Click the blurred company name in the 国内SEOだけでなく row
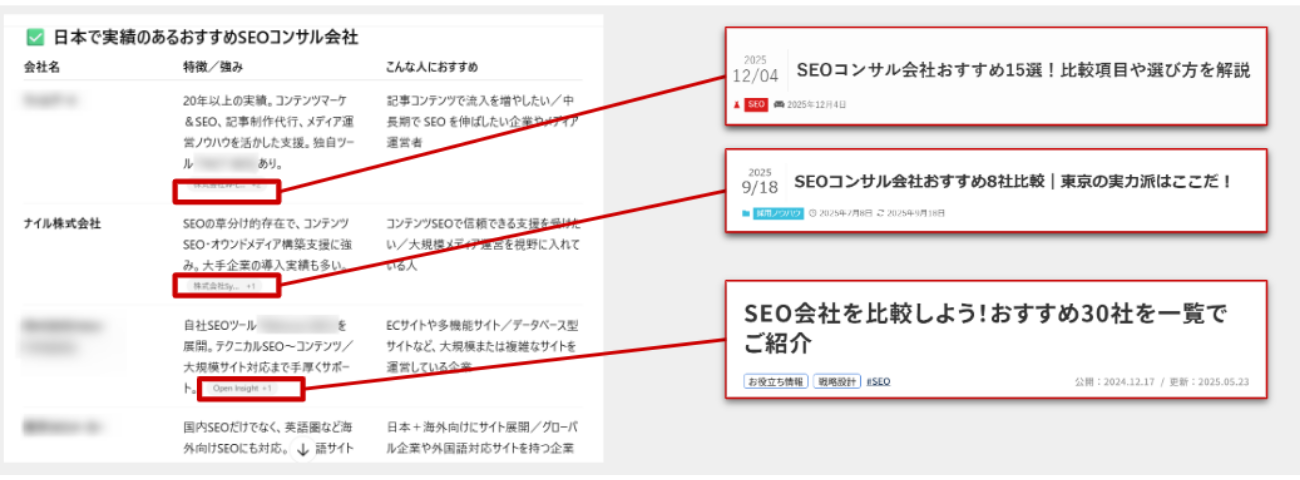 tap(62, 427)
